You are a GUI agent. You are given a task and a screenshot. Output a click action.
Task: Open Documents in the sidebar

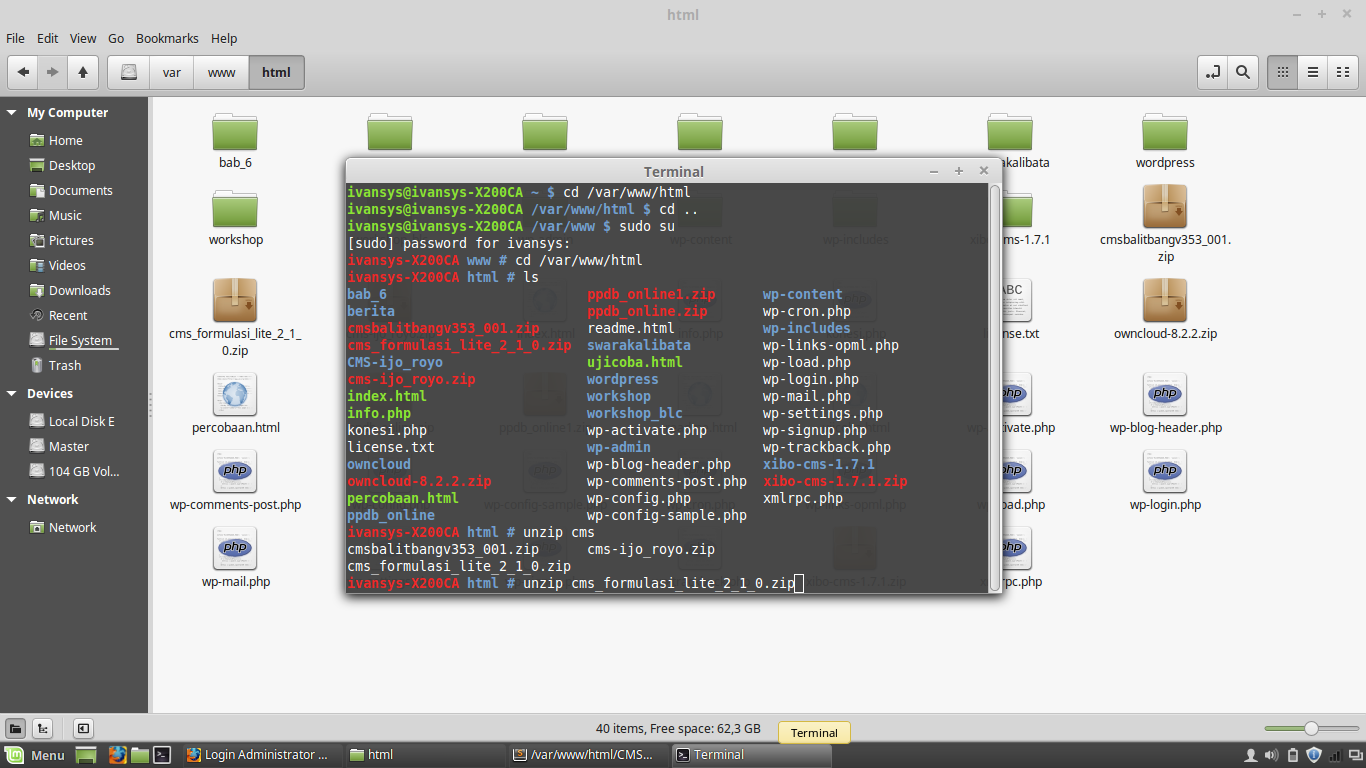tap(80, 191)
